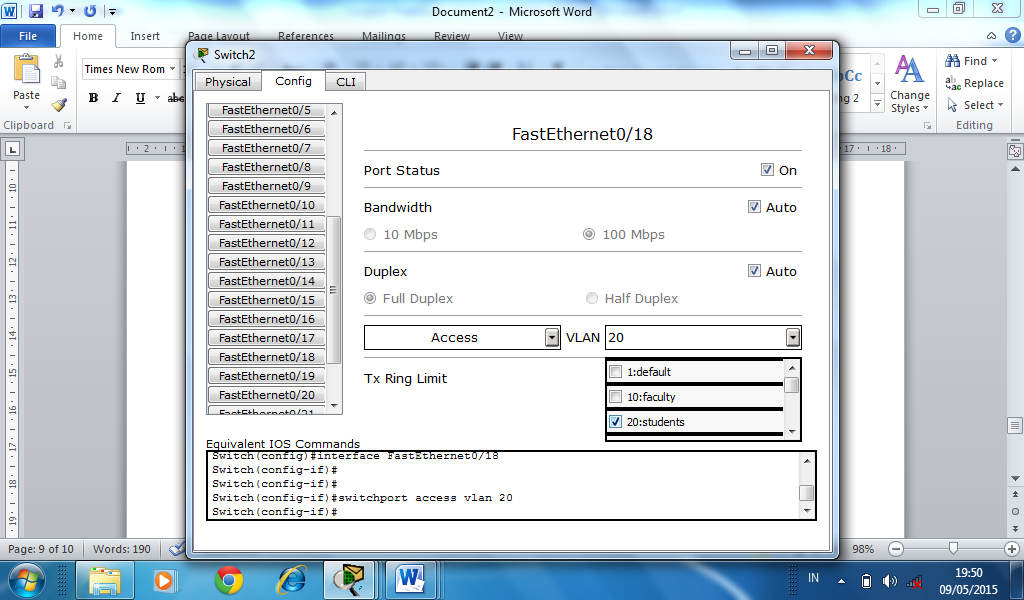
Task: Switch to Microsoft Word in the taskbar
Action: [x=410, y=580]
